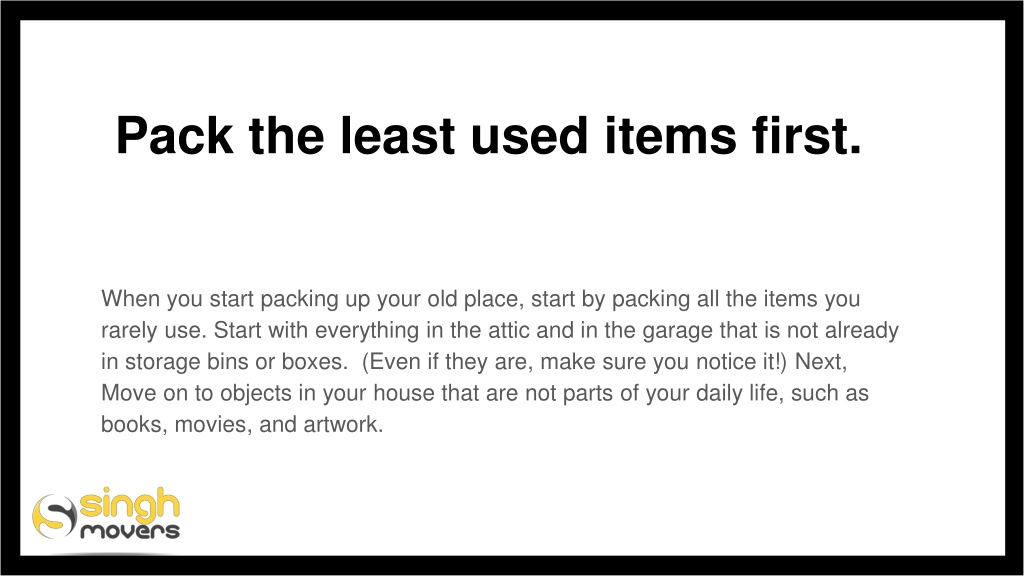
Task: Click the Singh Movers swirl logo icon
Action: (54, 516)
